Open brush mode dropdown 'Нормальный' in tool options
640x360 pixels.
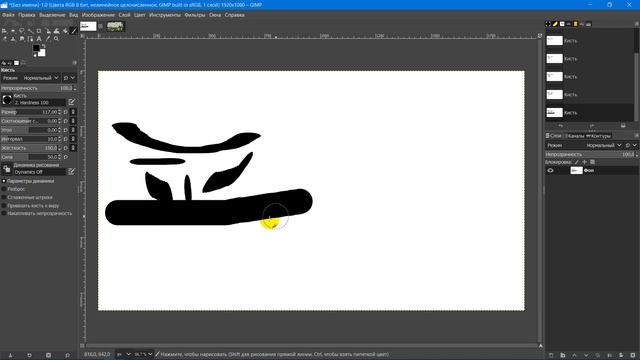point(40,78)
